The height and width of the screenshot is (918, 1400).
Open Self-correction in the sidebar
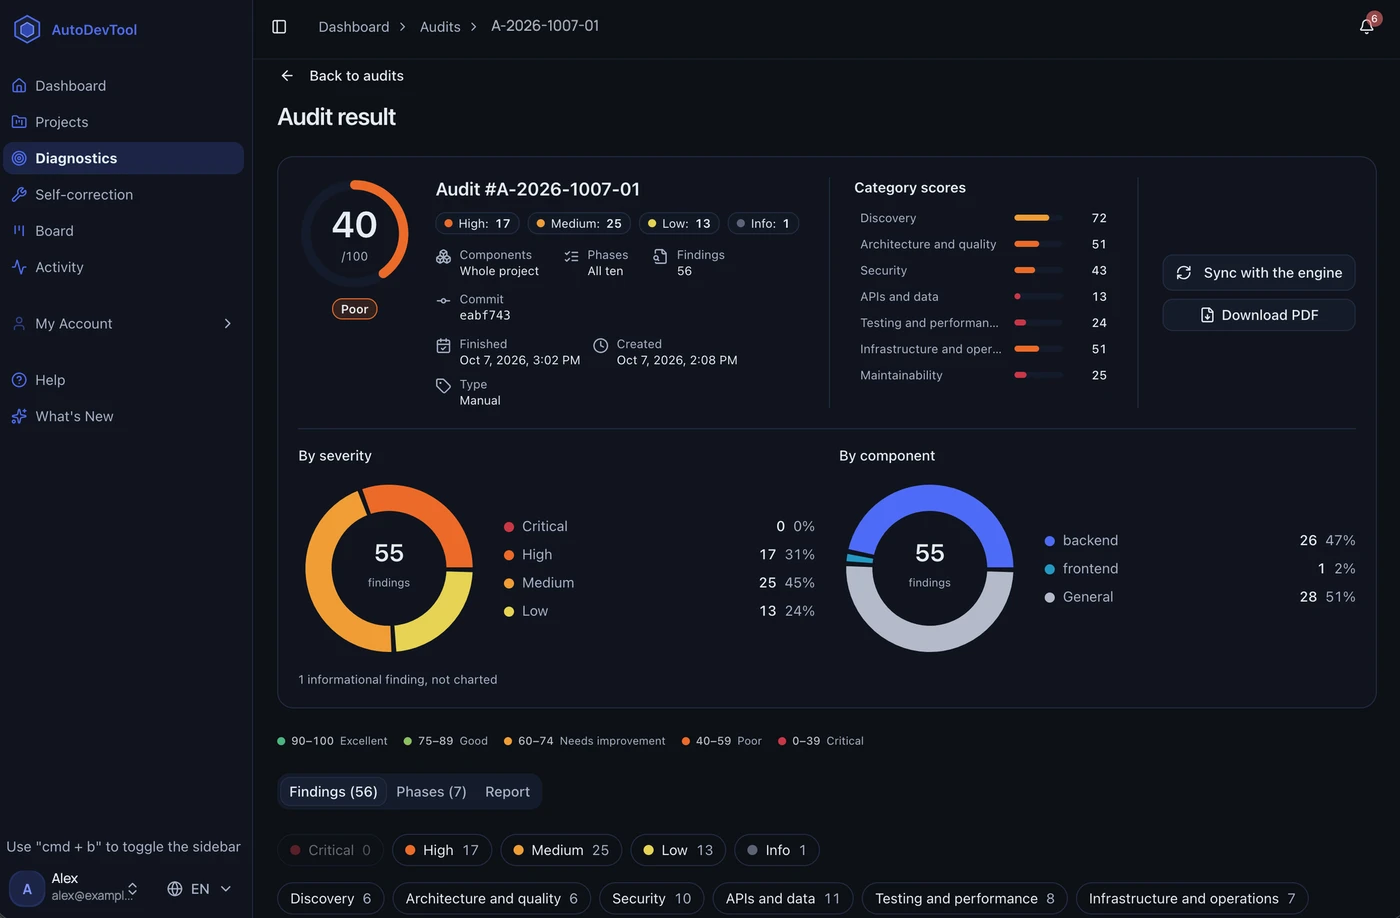pyautogui.click(x=124, y=195)
